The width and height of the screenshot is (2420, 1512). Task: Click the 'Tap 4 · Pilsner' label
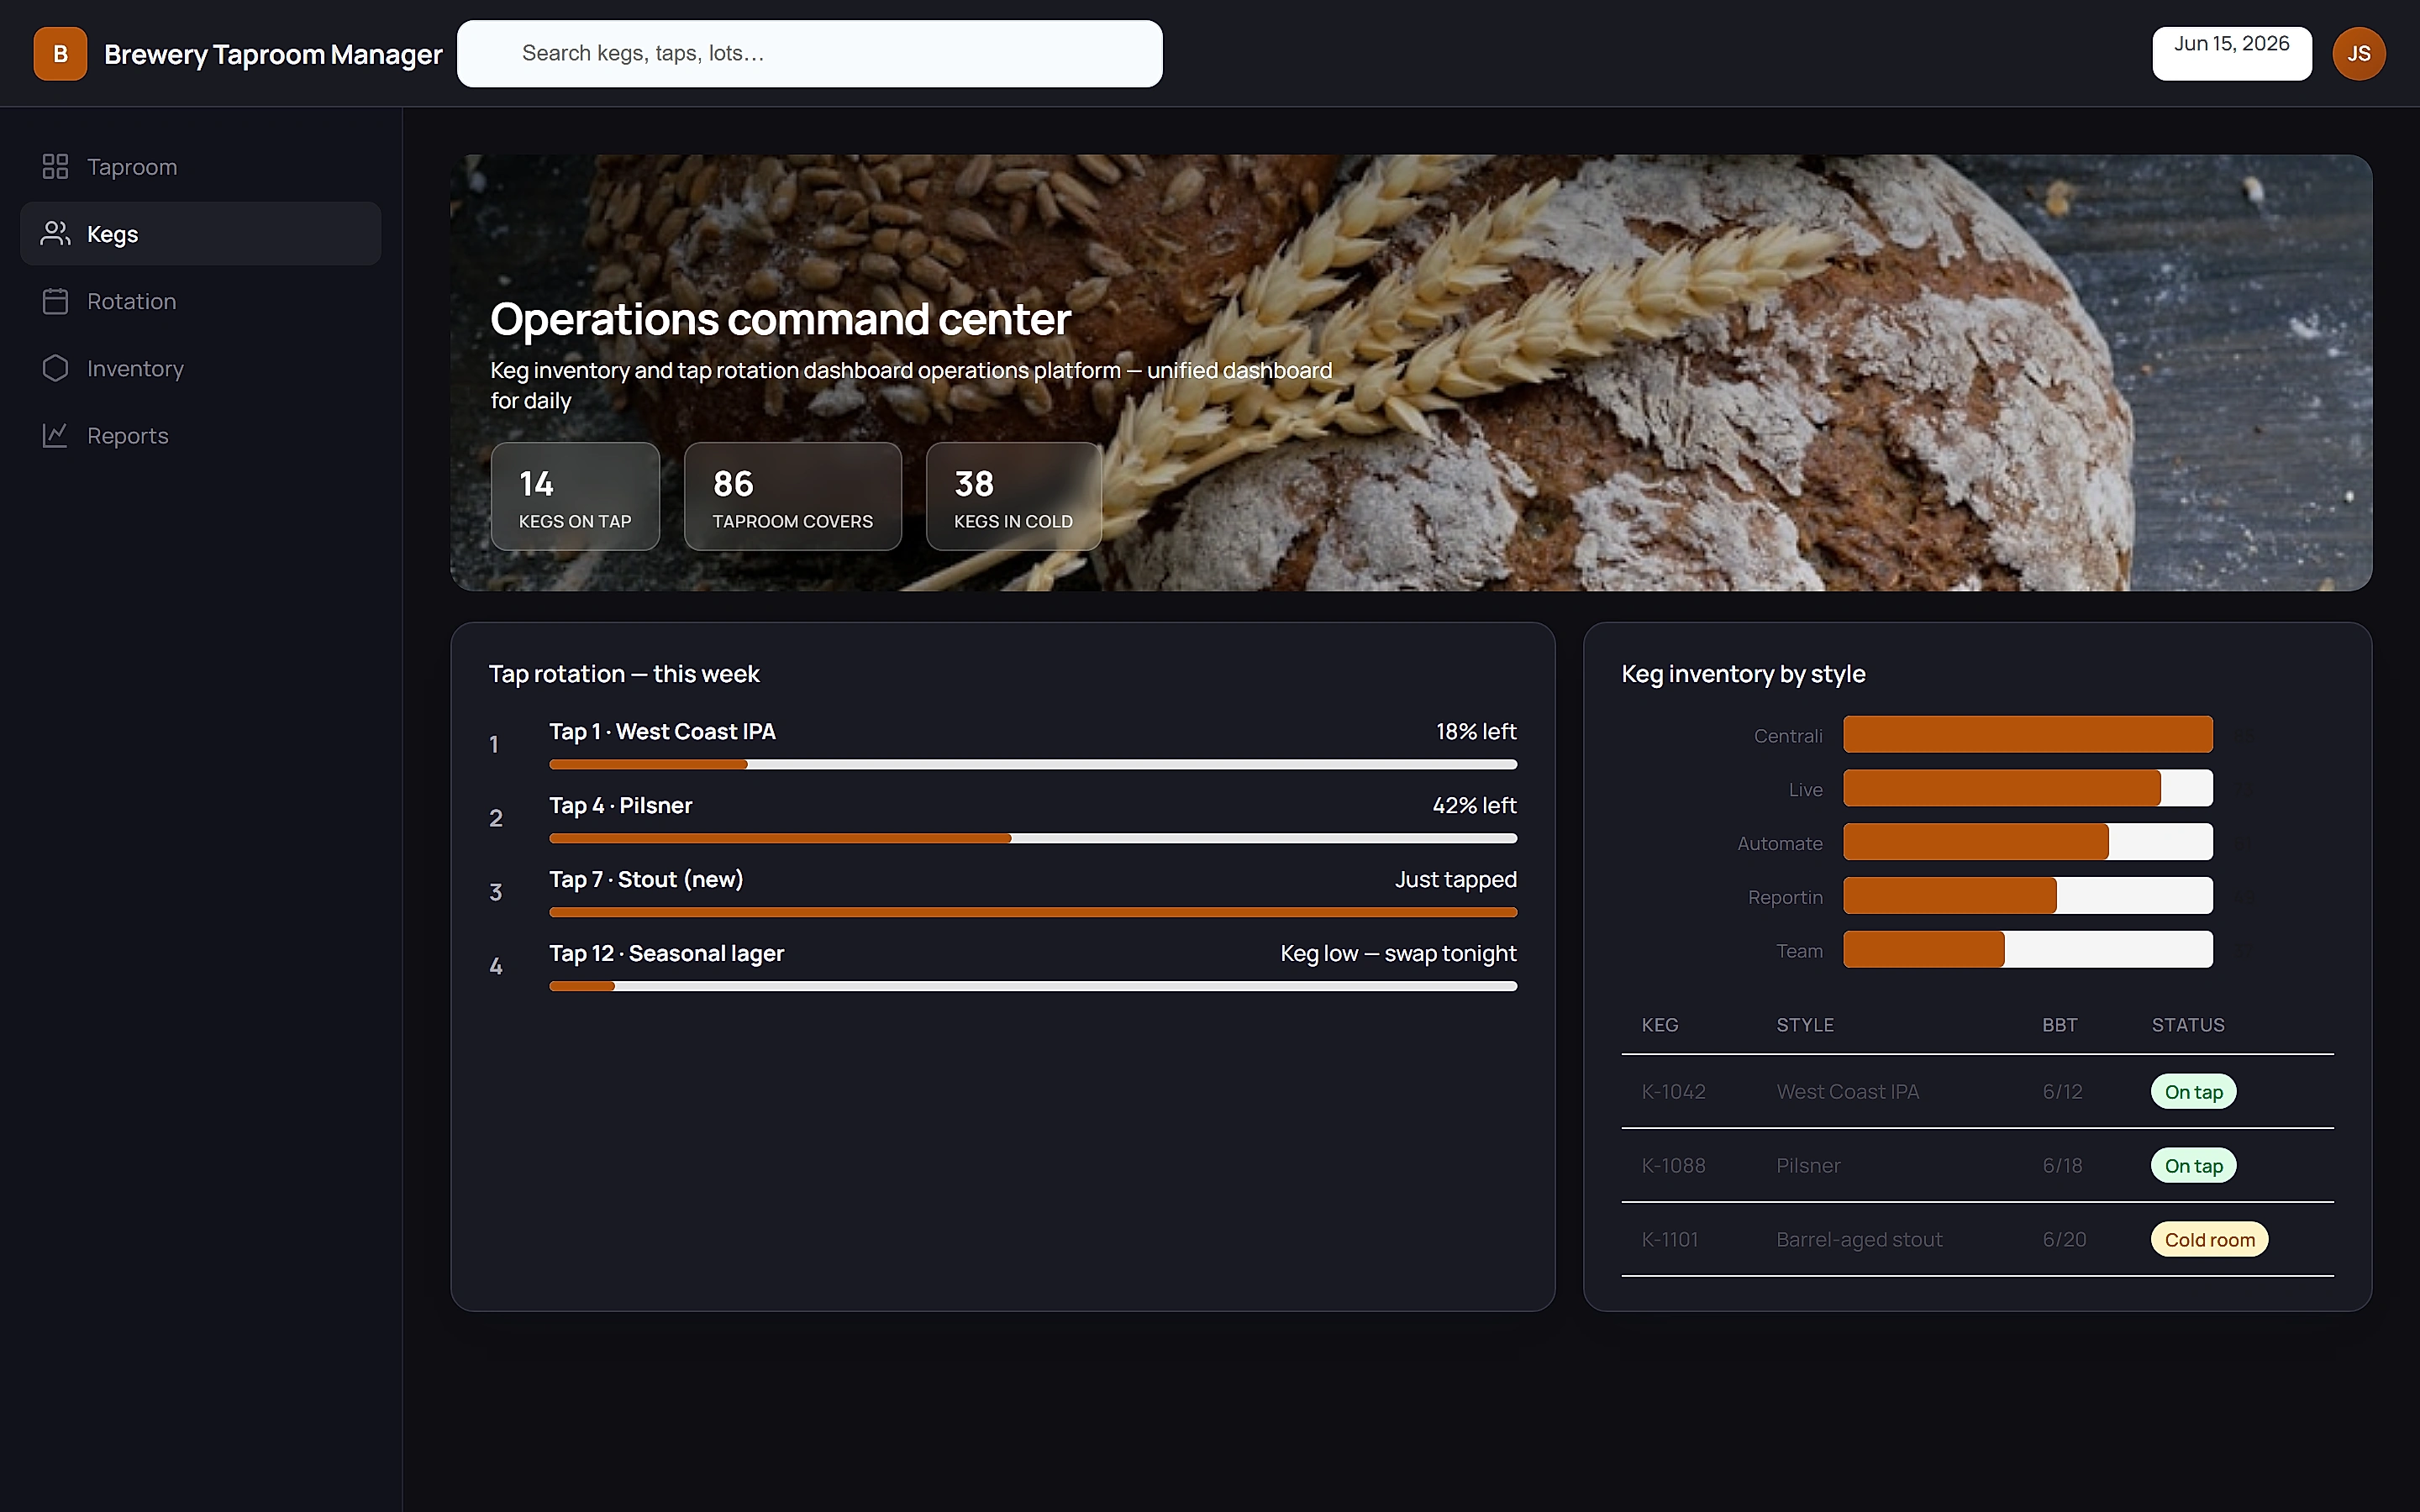coord(620,805)
